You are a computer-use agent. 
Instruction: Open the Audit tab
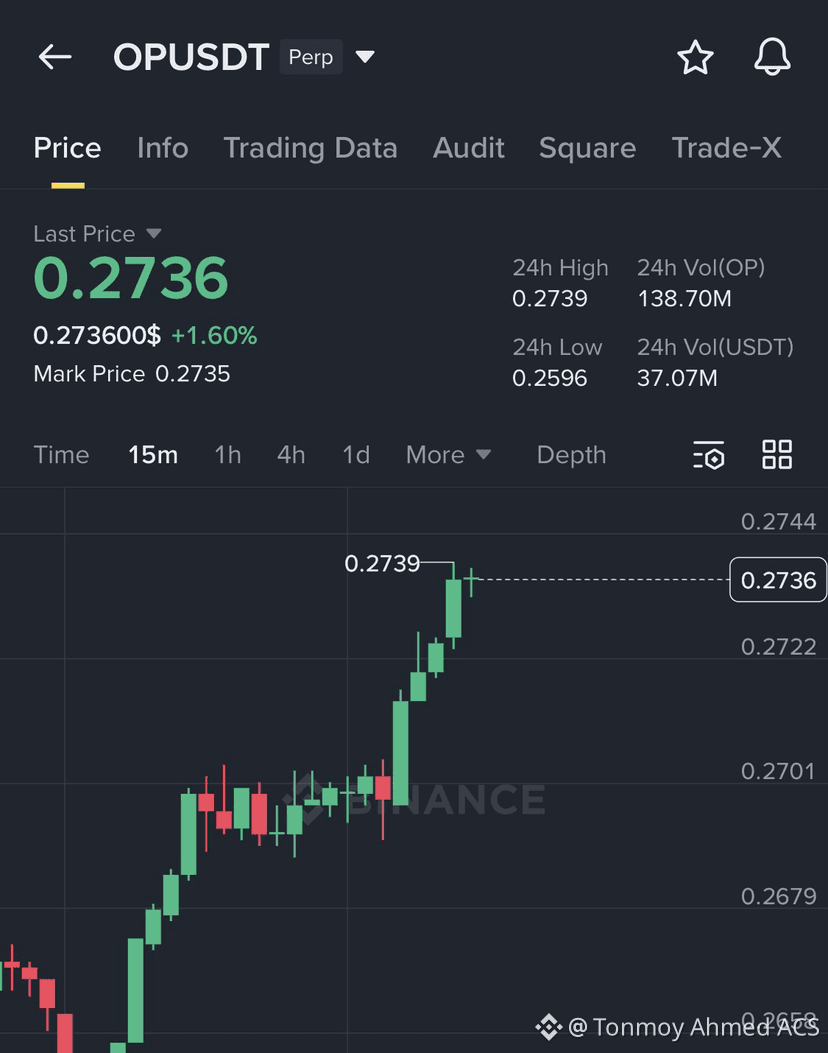coord(469,148)
